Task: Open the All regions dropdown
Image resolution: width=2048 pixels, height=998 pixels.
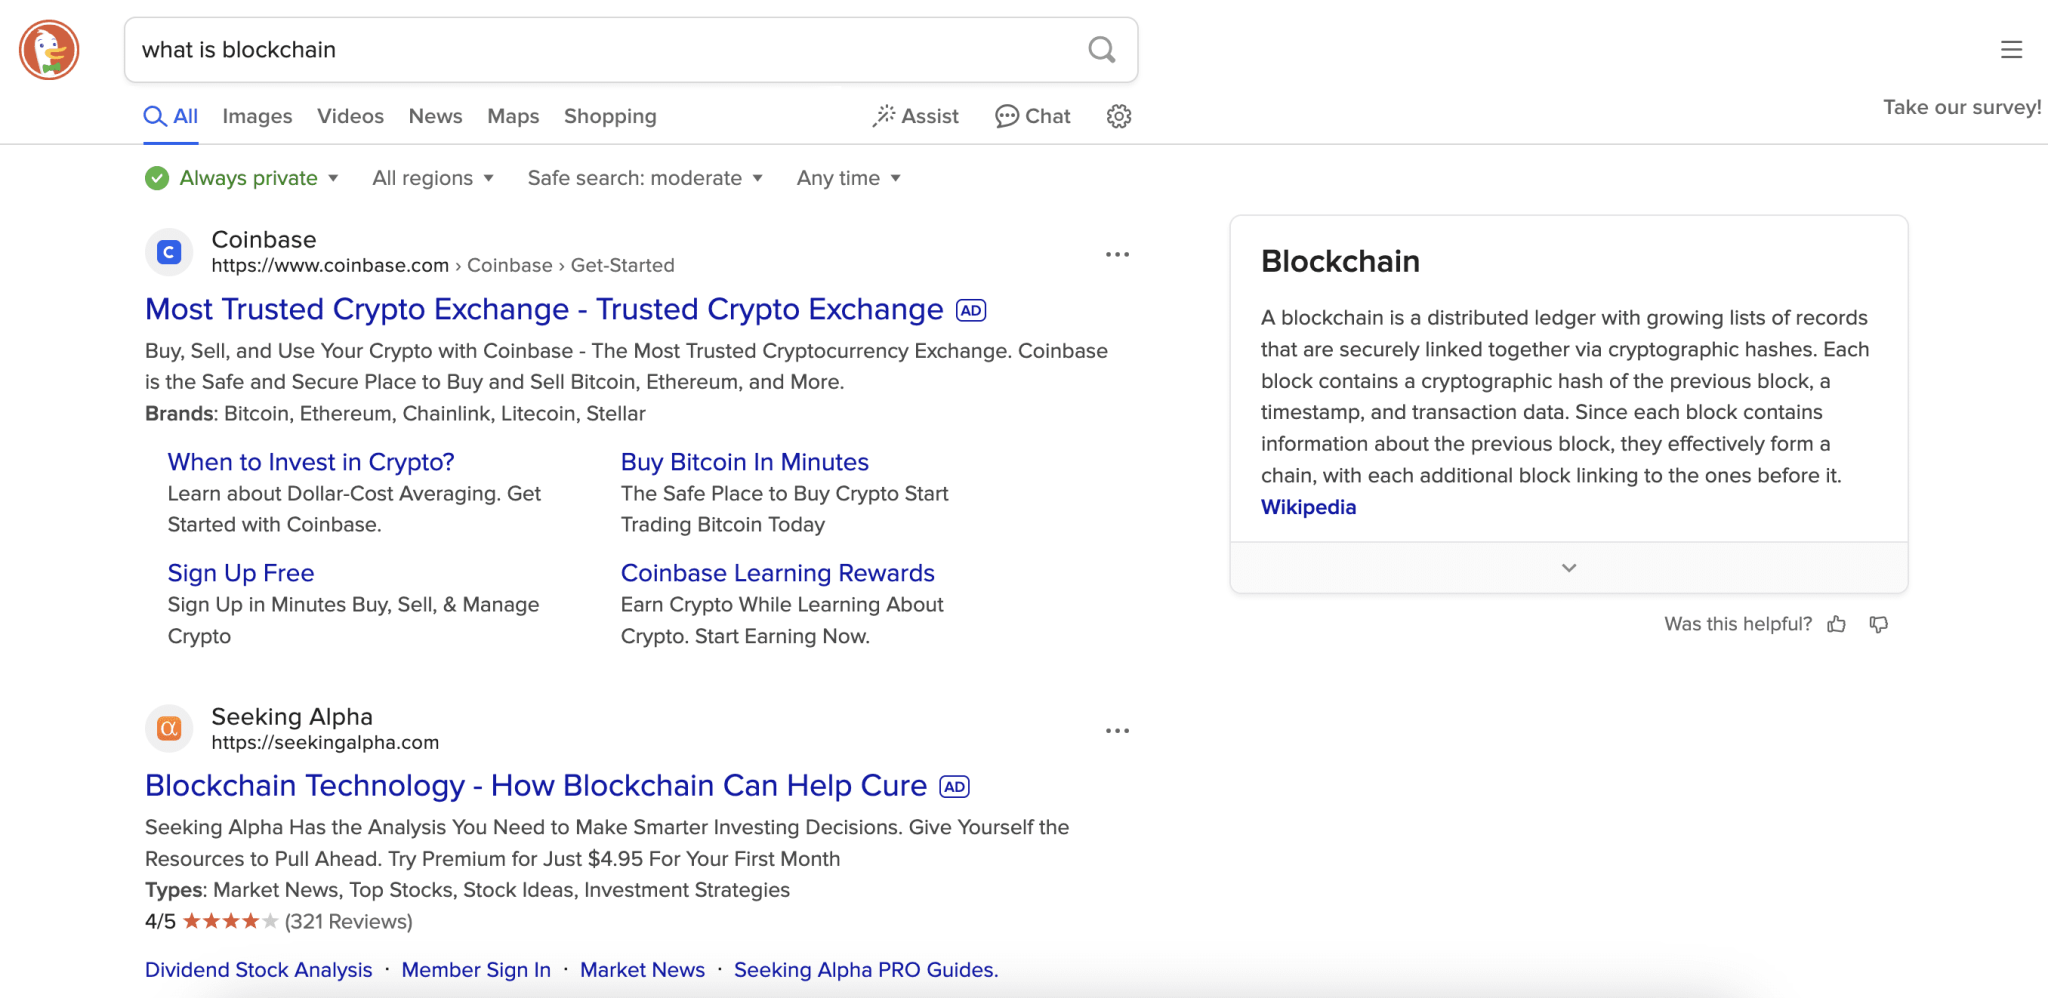Action: [x=432, y=178]
